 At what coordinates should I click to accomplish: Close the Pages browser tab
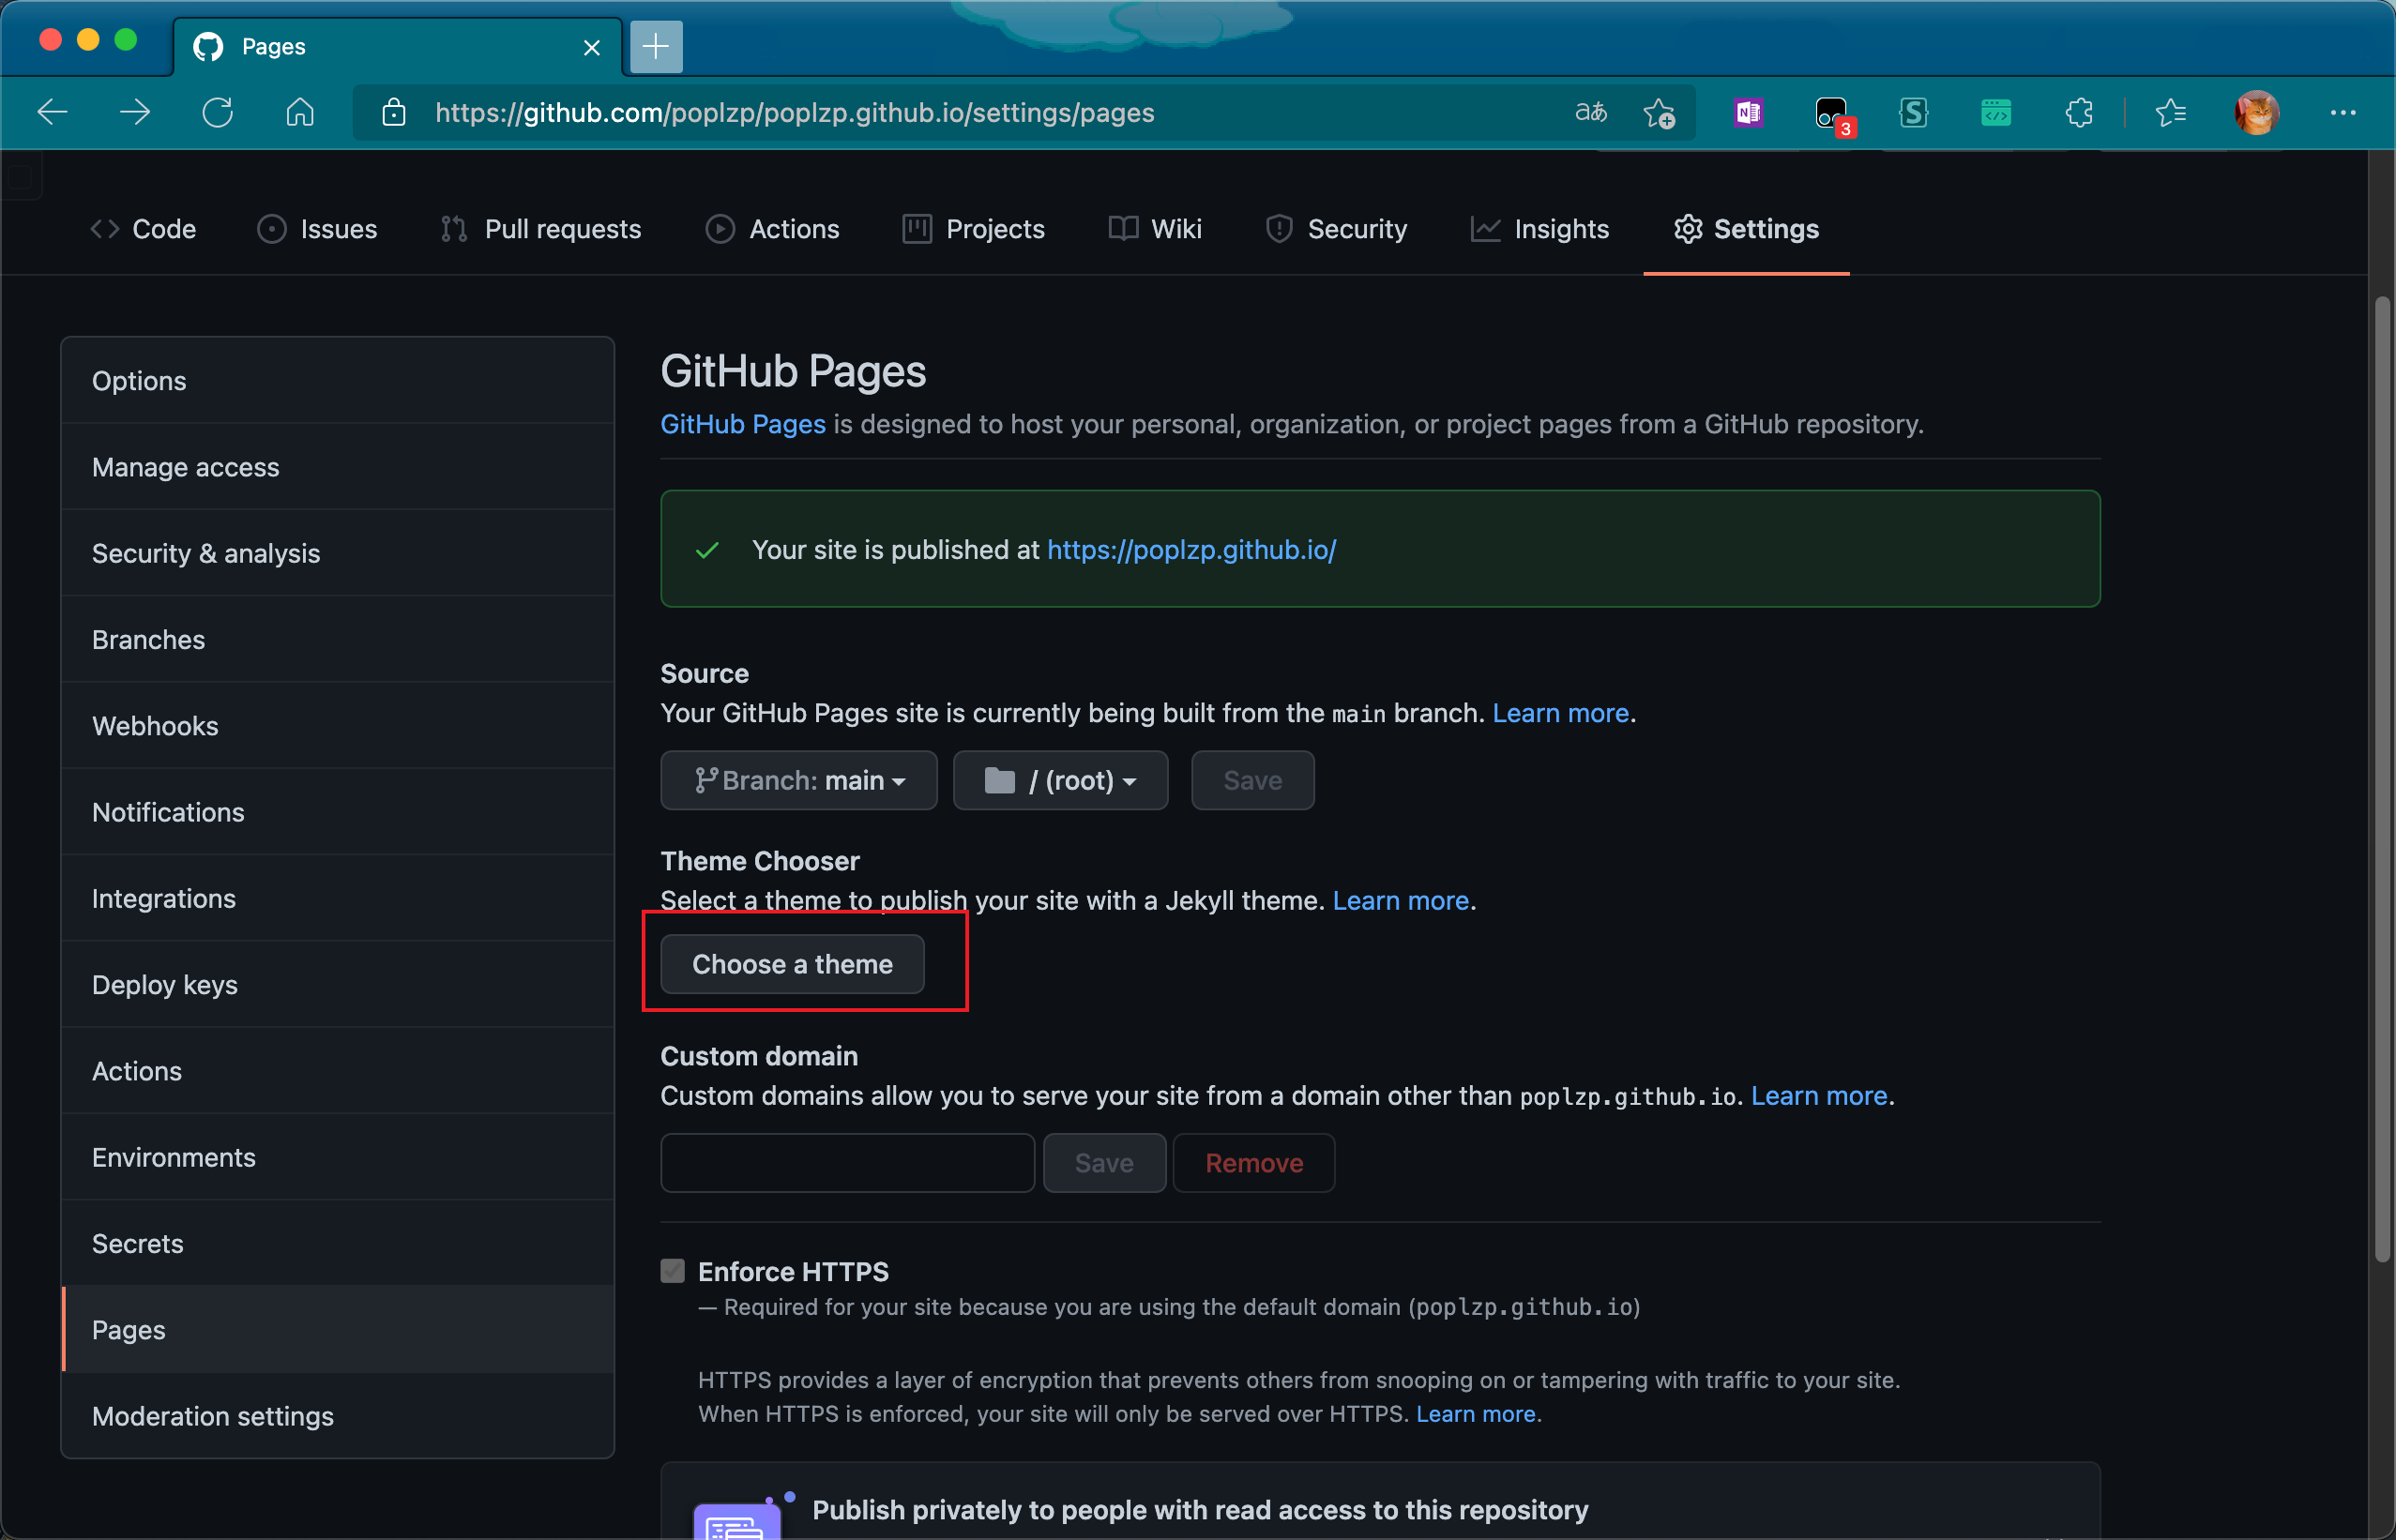pyautogui.click(x=592, y=47)
